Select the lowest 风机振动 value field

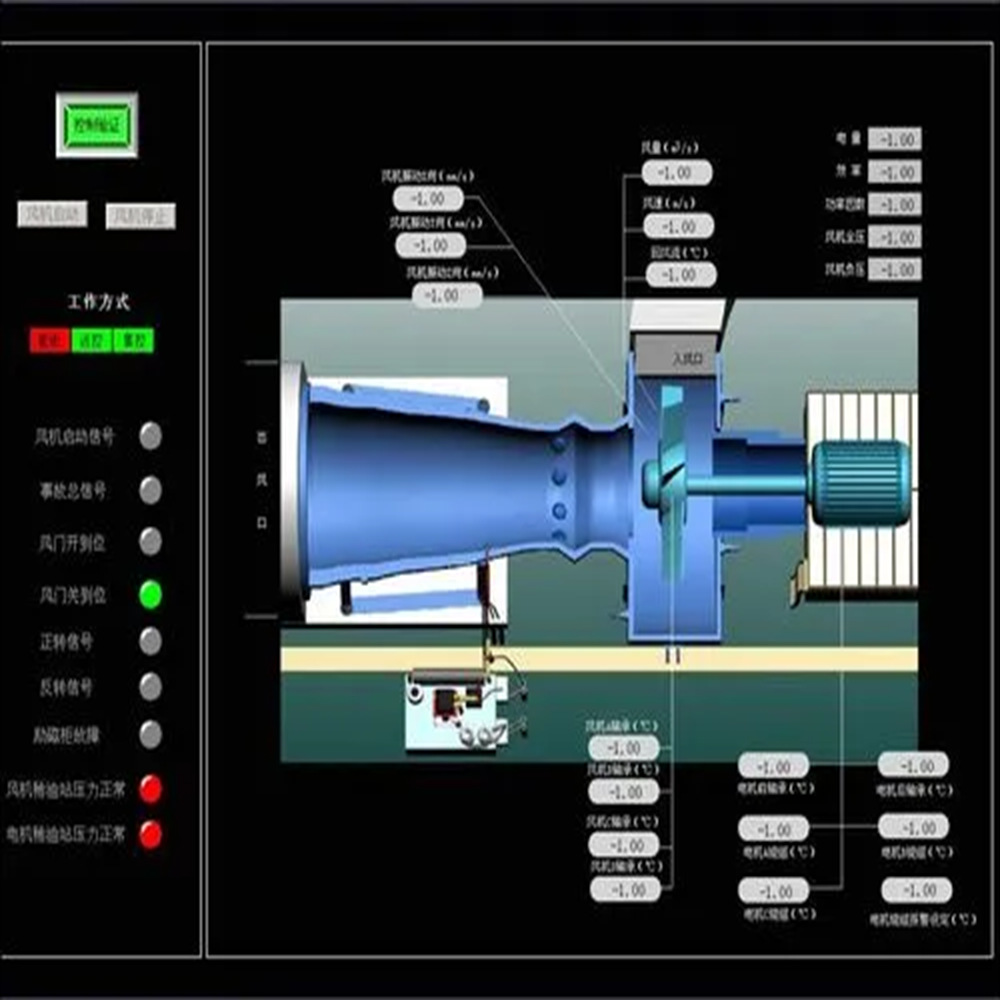447,296
